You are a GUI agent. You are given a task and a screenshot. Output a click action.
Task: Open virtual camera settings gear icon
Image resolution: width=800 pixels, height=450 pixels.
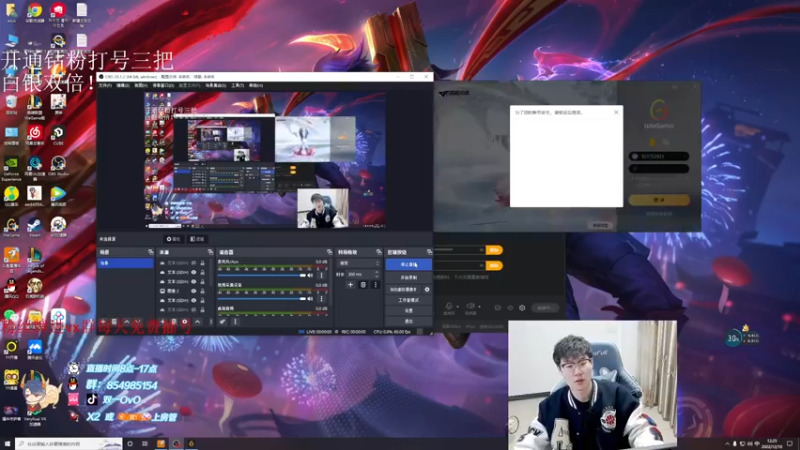(427, 289)
